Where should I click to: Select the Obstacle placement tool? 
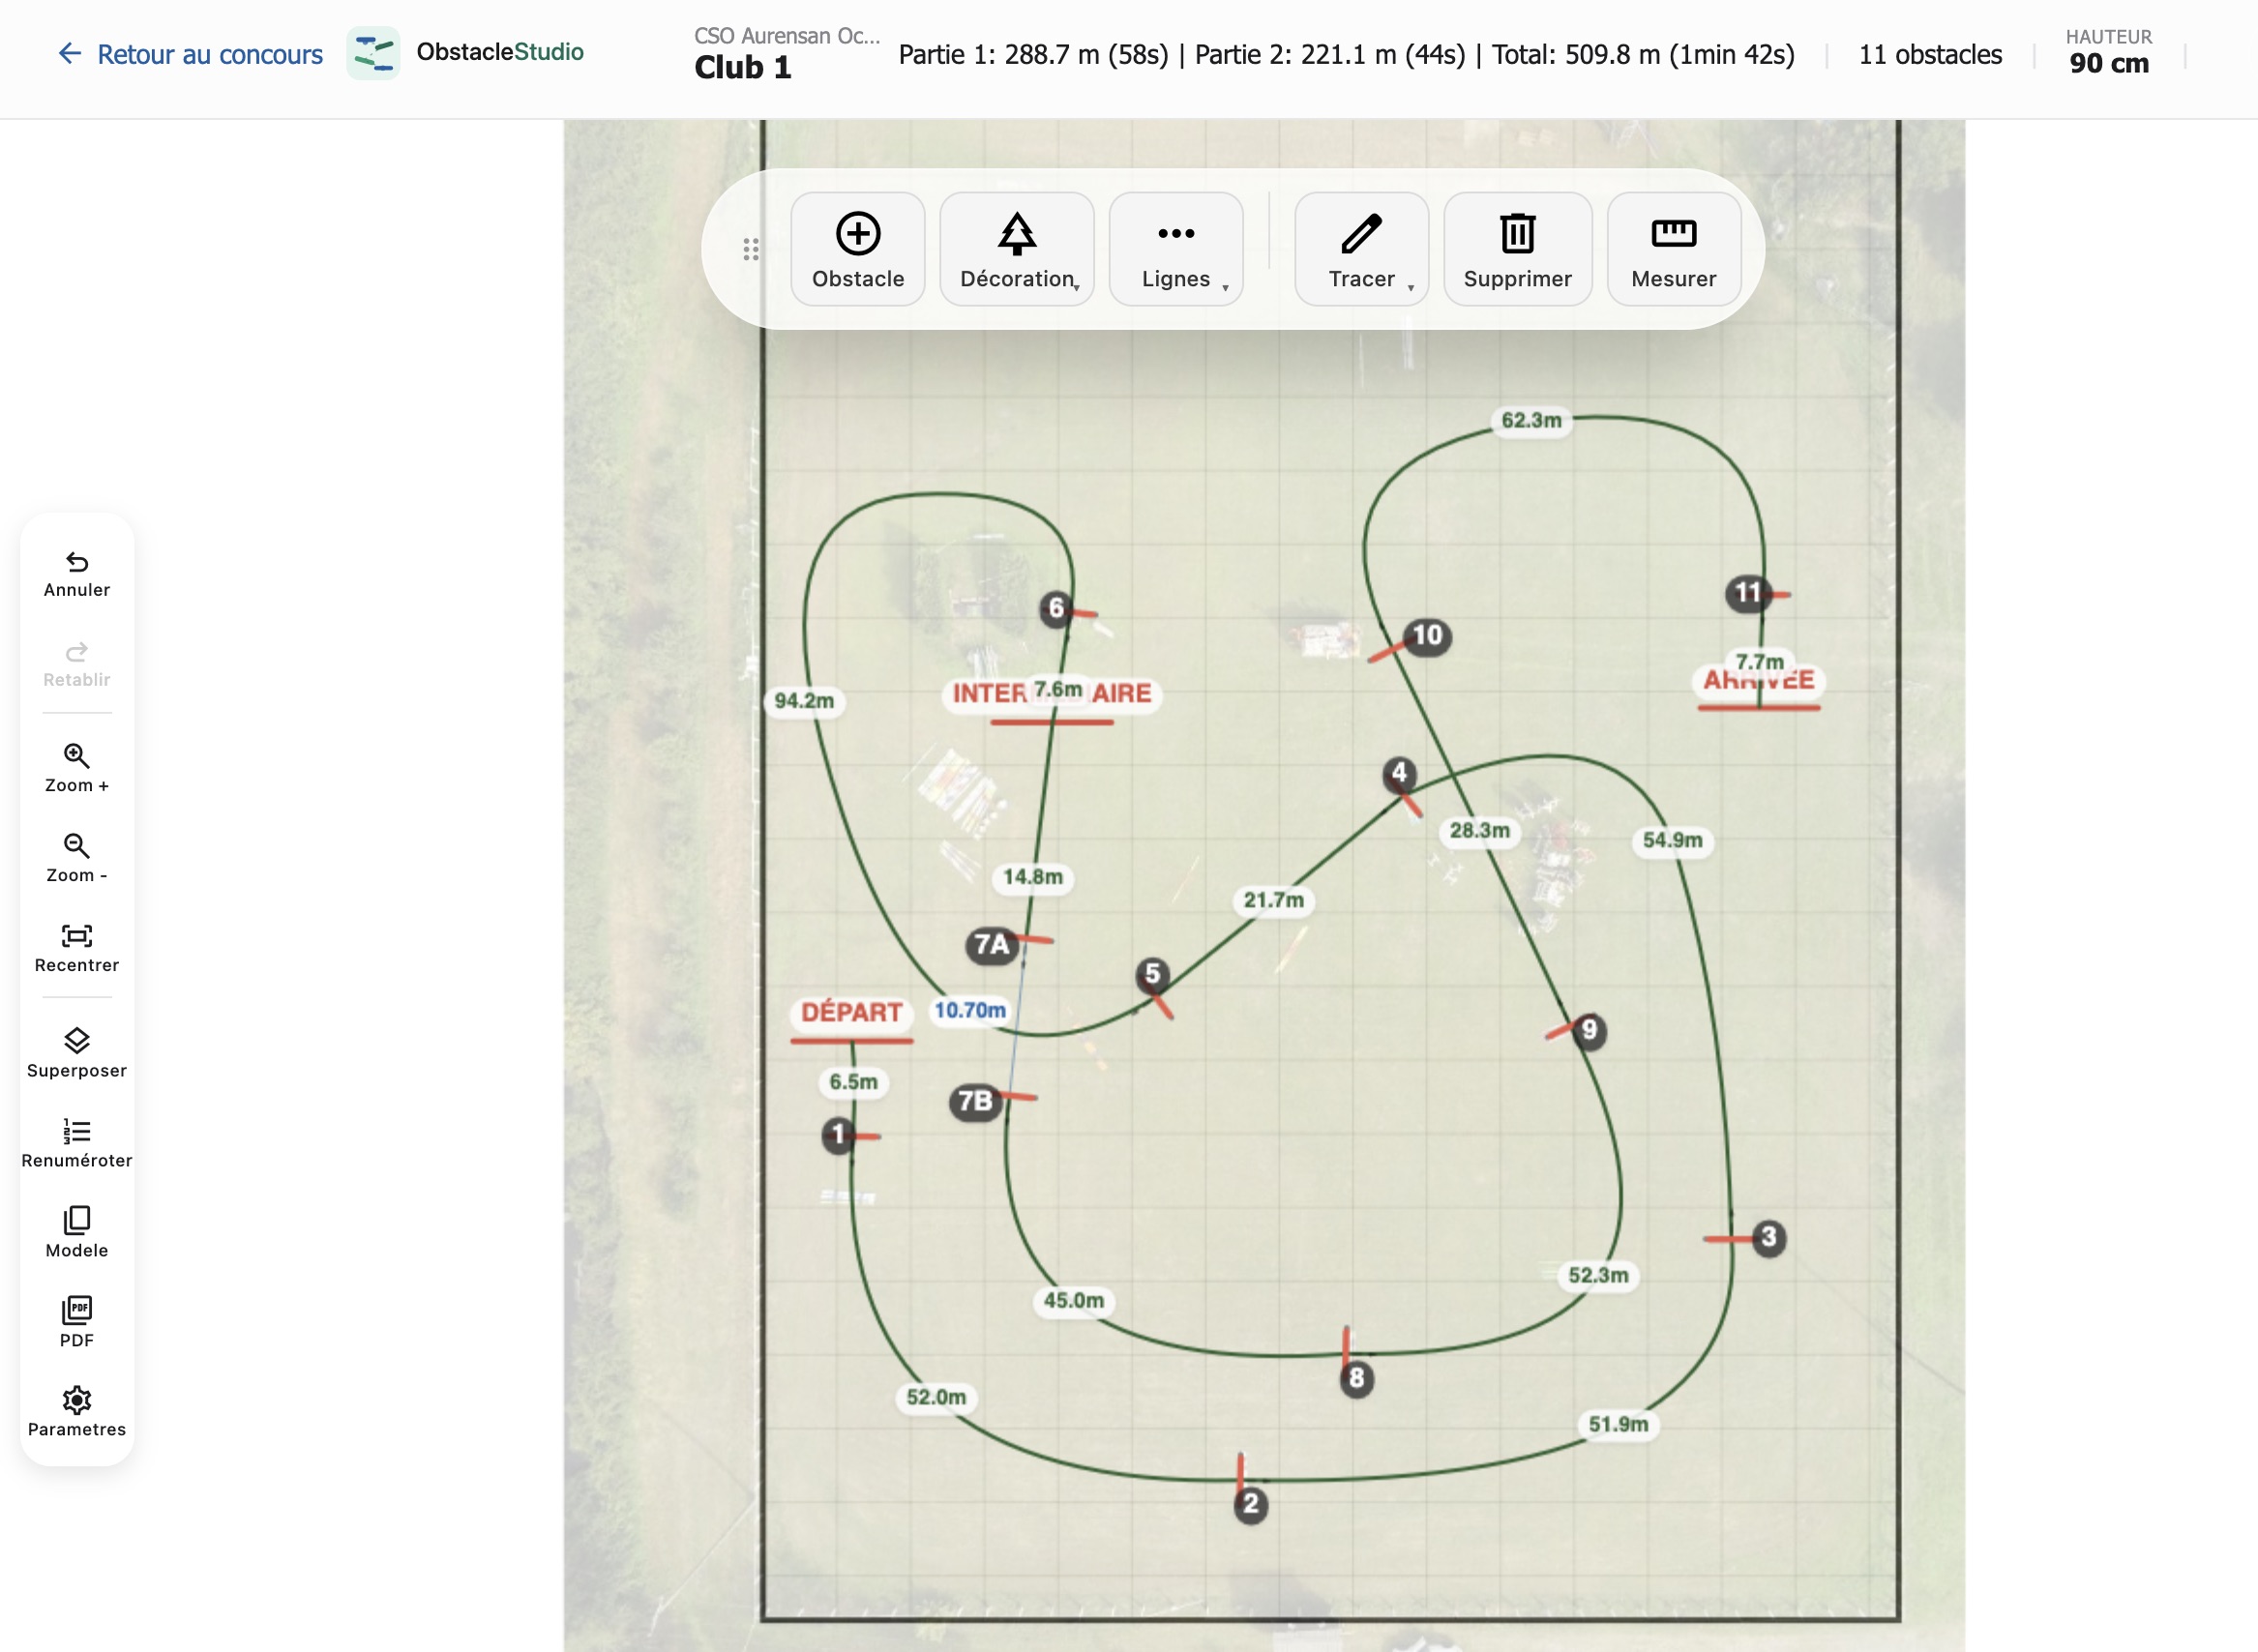[857, 248]
